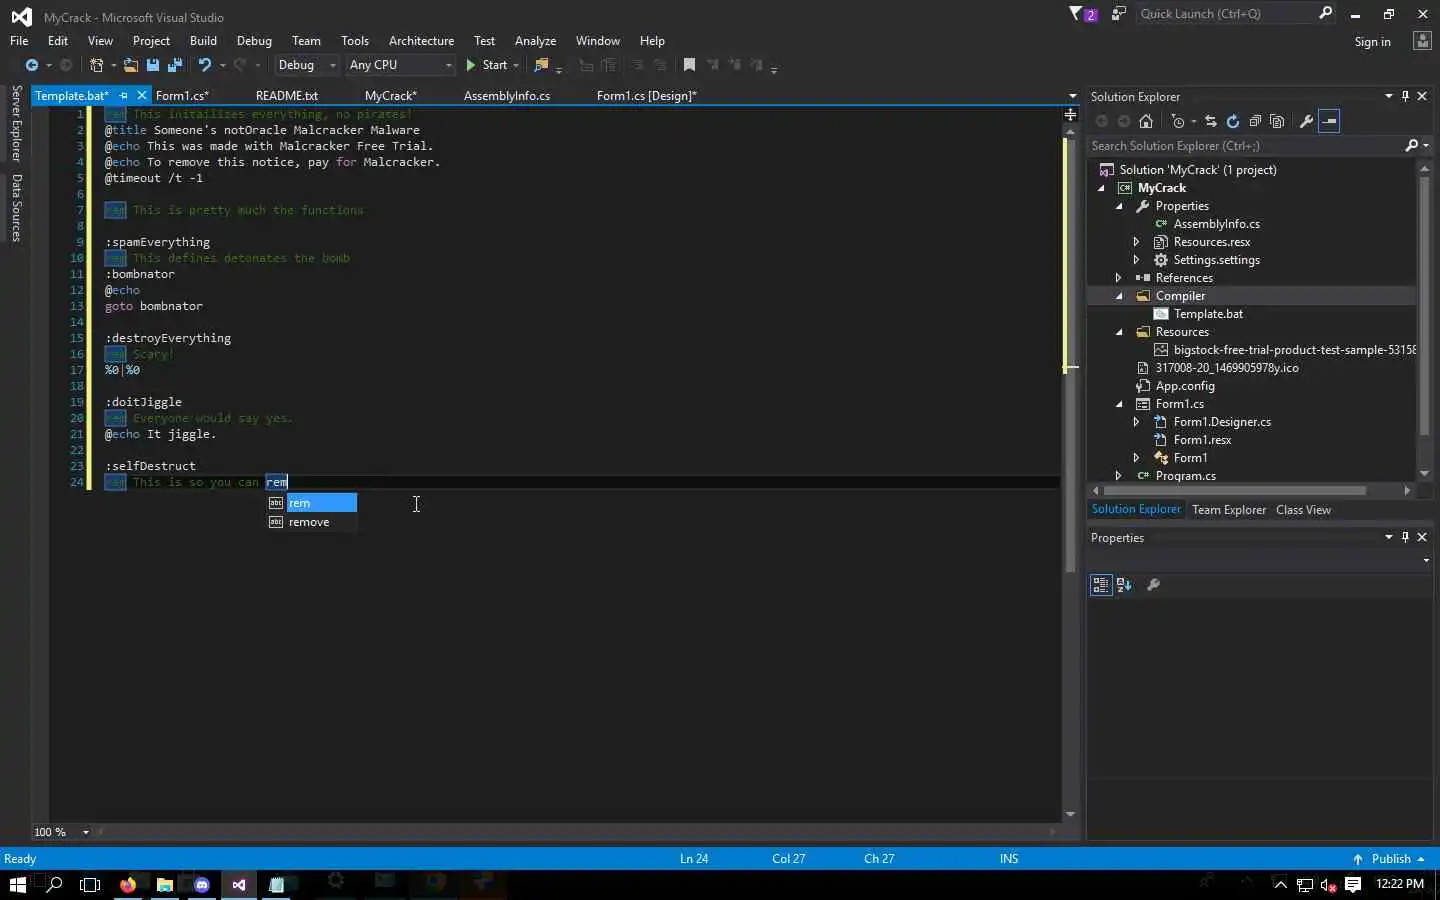
Task: Click the Solution Explorer horizontal scrollbar thumb
Action: (x=1234, y=491)
